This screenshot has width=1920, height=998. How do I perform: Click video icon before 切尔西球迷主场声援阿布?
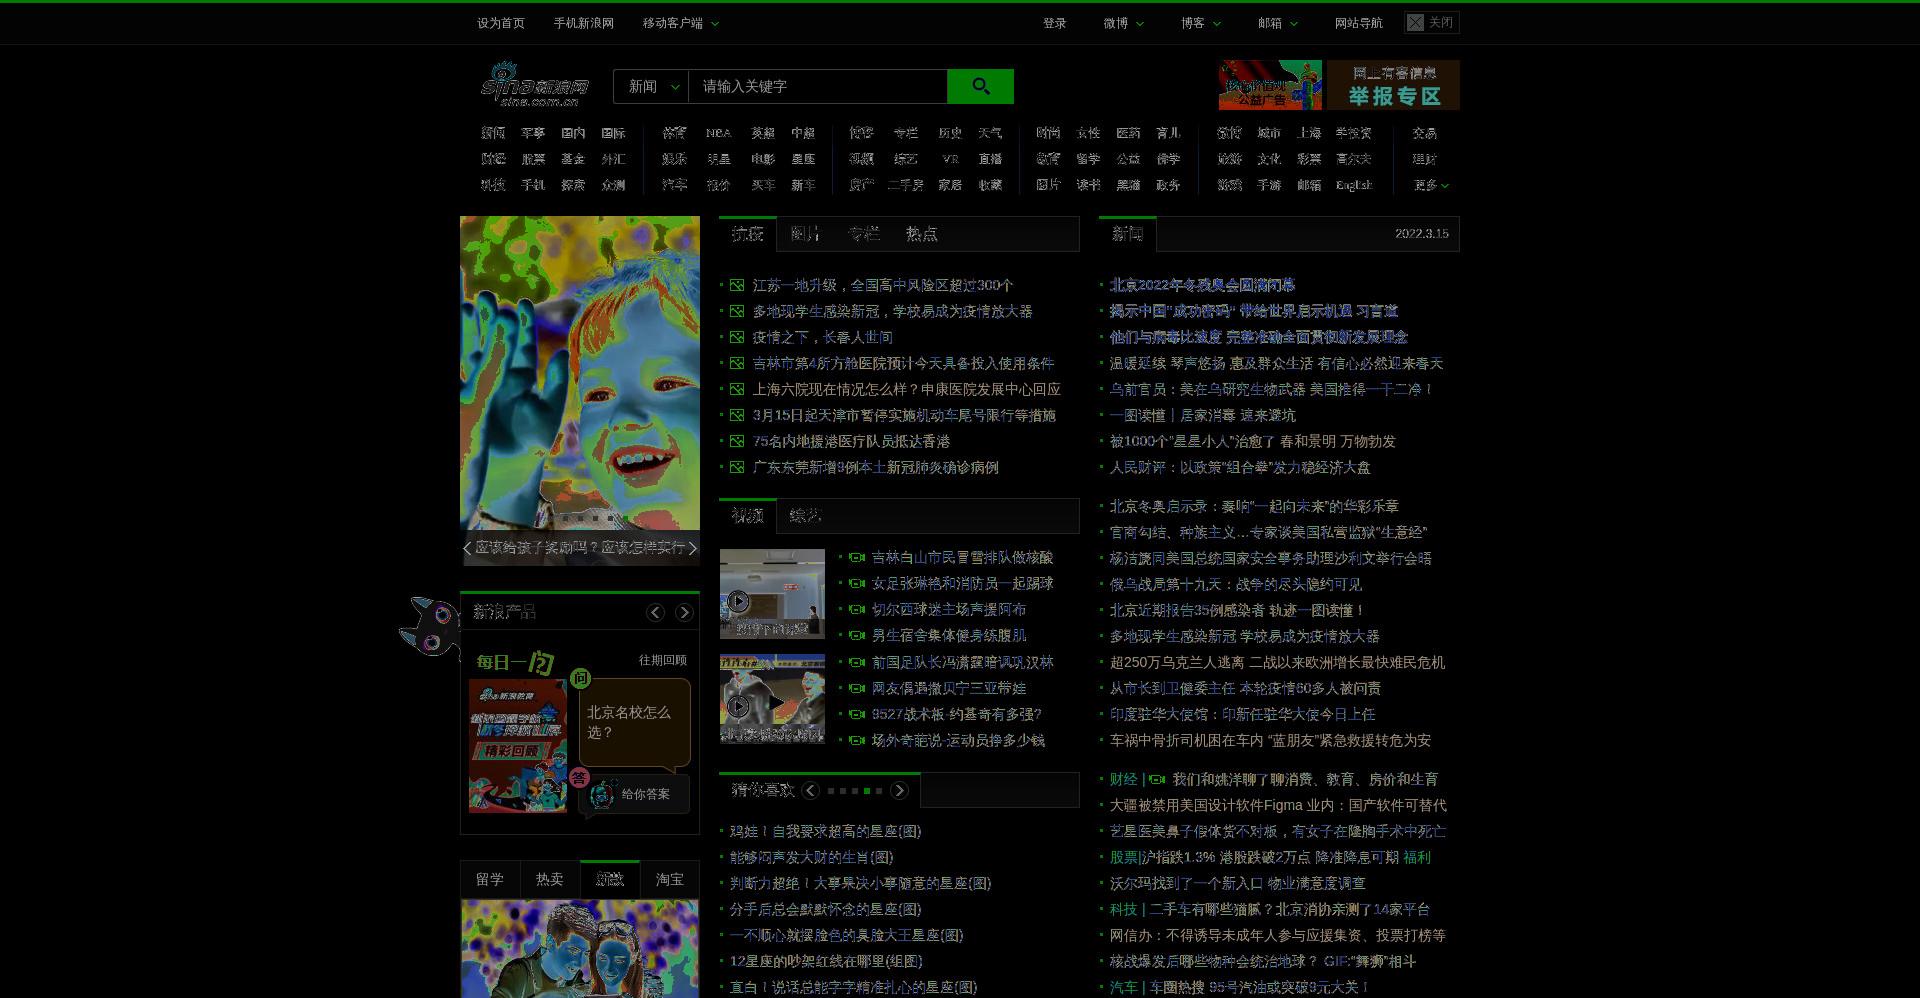(x=857, y=610)
